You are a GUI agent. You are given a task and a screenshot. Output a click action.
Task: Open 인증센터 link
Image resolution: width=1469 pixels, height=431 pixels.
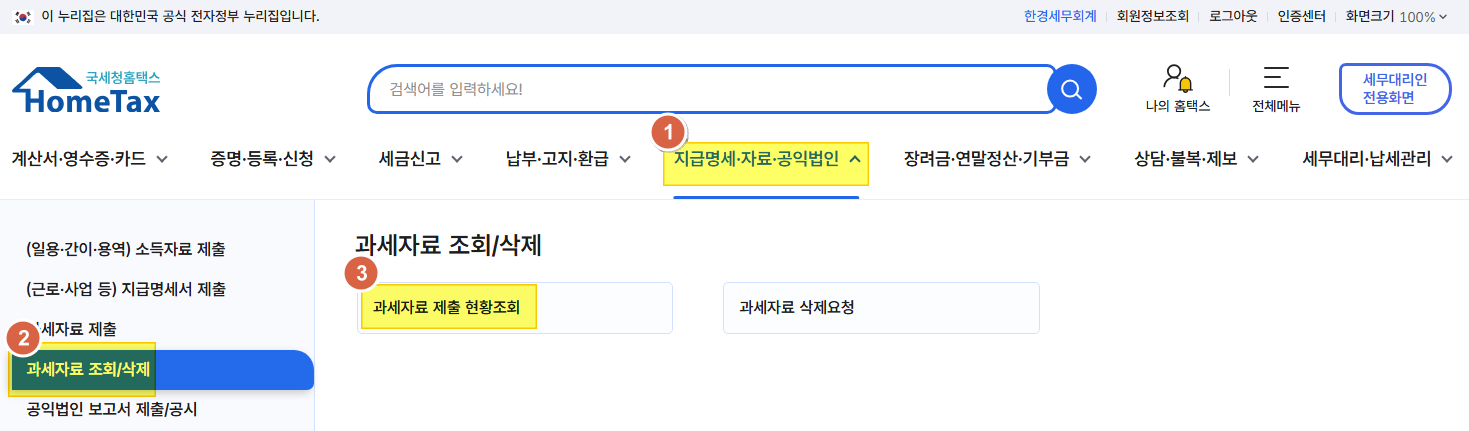[x=1302, y=16]
